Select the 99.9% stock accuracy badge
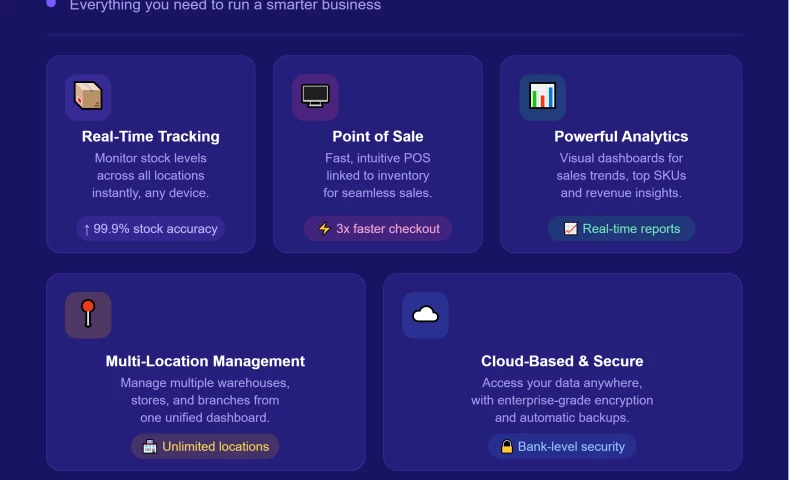The width and height of the screenshot is (800, 480). pos(151,229)
